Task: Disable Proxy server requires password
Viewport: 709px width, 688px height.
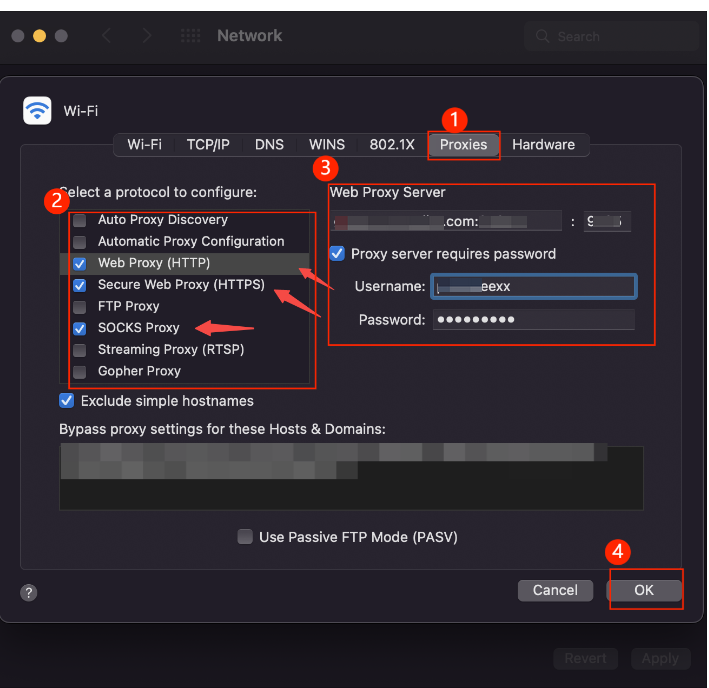Action: 338,254
